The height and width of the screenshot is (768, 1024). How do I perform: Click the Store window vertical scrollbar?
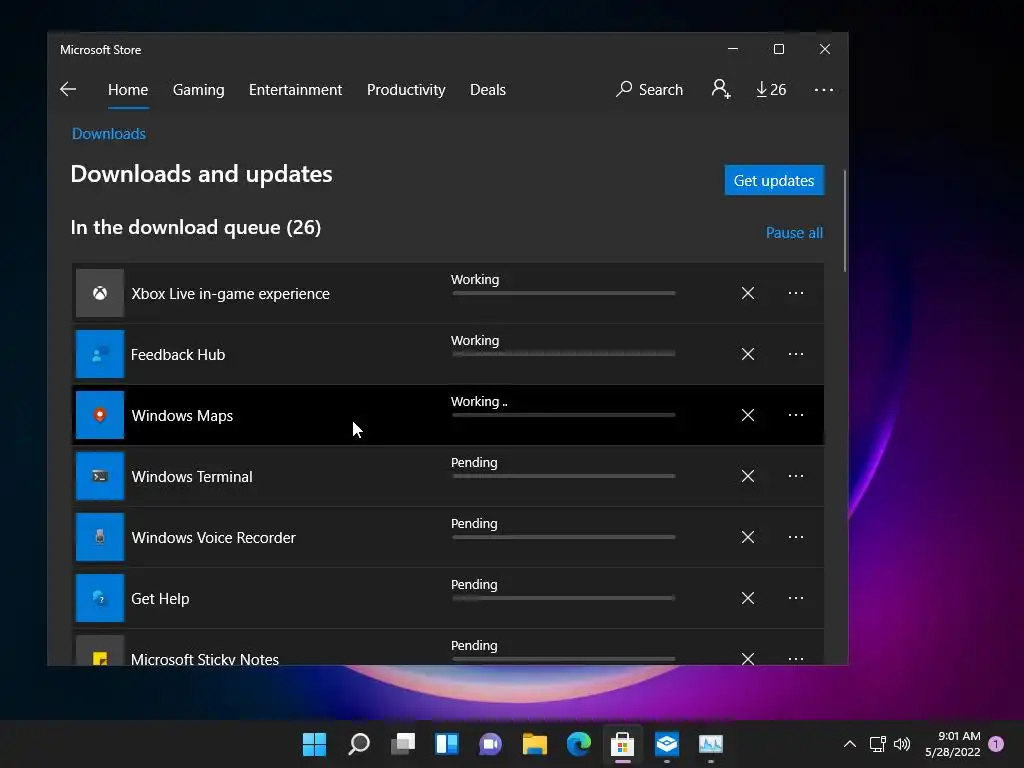845,221
